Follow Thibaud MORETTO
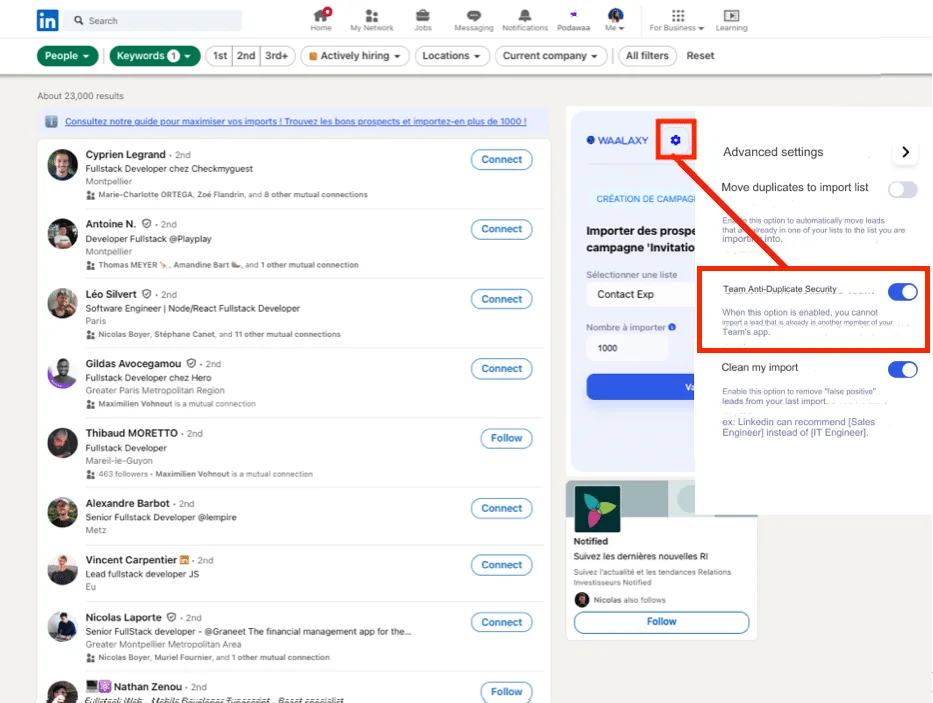The height and width of the screenshot is (703, 933). (506, 438)
